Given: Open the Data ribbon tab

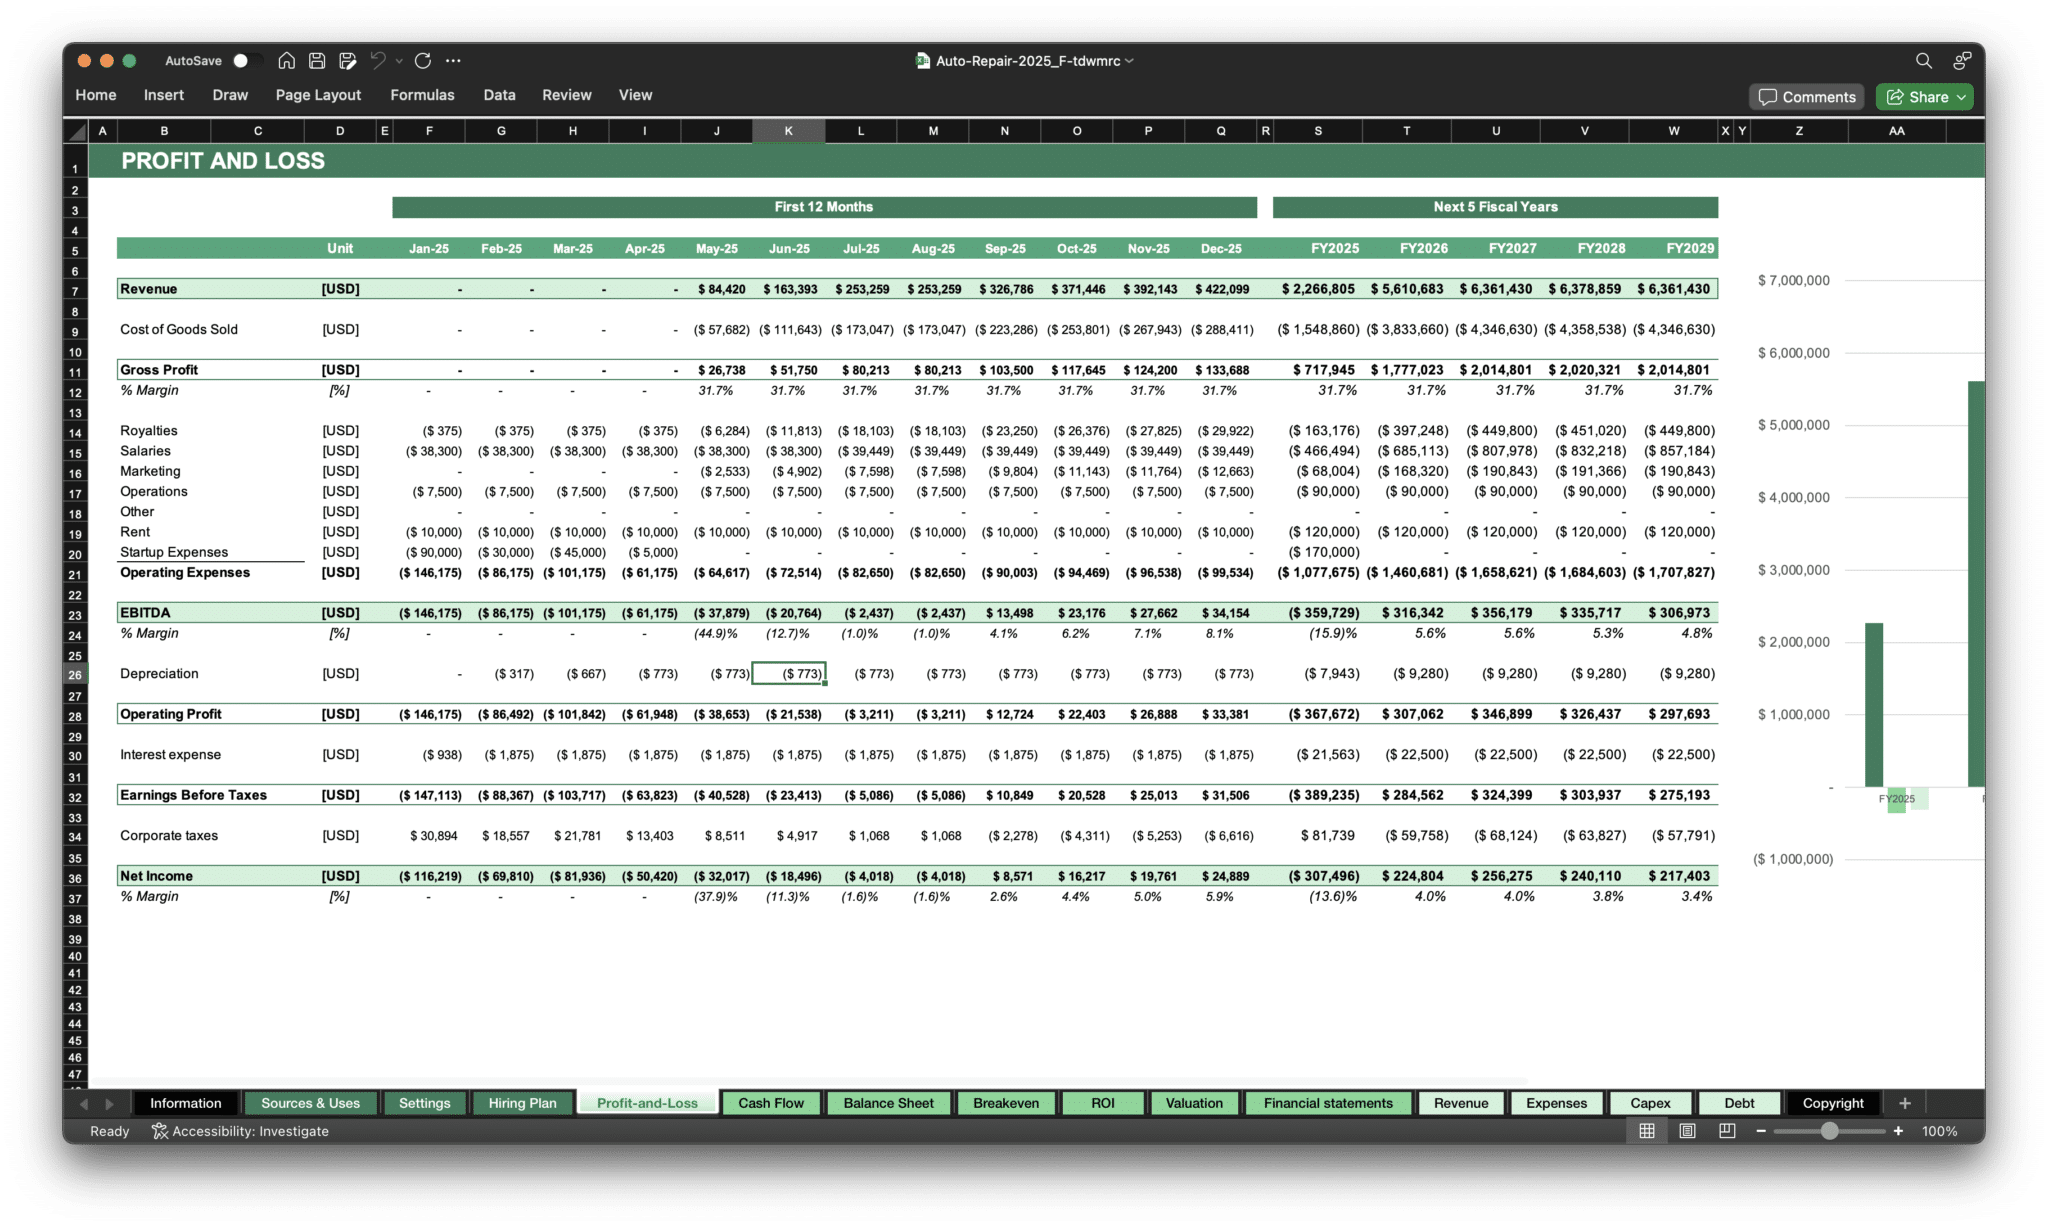Looking at the screenshot, I should click(499, 95).
